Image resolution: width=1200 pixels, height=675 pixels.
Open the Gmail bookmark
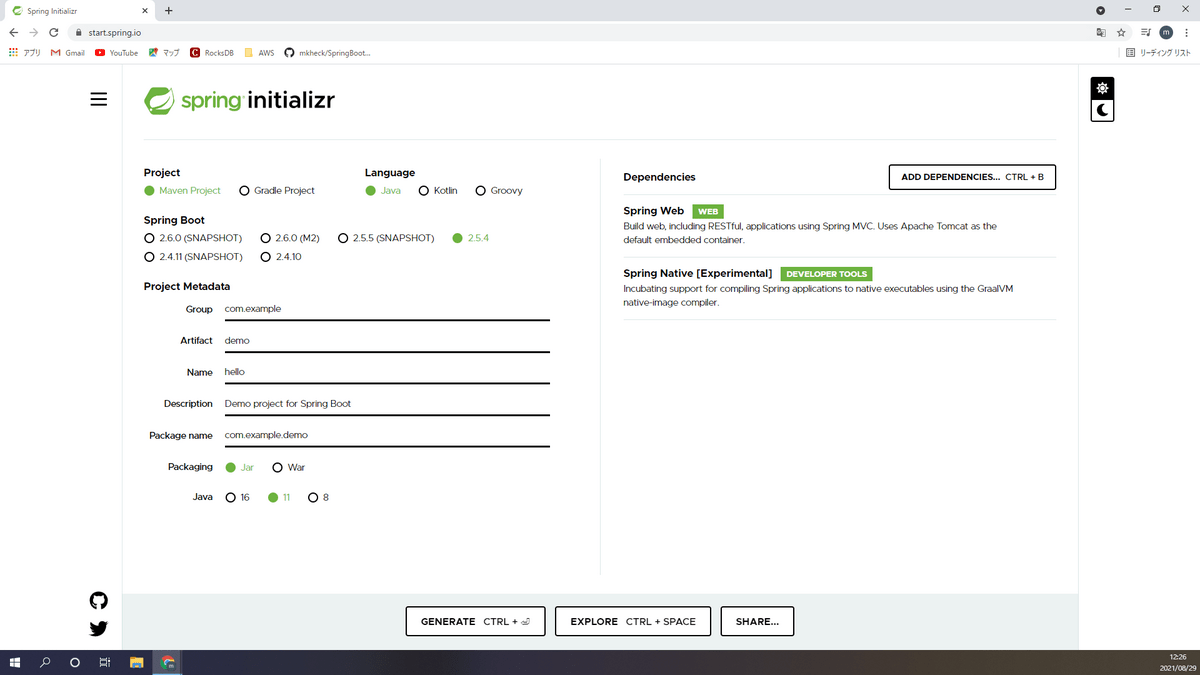(68, 53)
